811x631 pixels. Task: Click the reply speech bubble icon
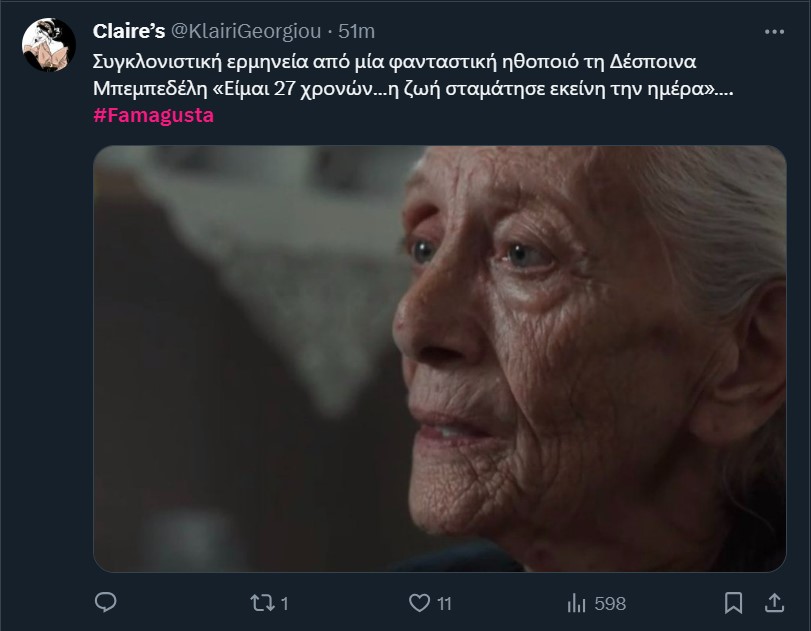pos(106,603)
